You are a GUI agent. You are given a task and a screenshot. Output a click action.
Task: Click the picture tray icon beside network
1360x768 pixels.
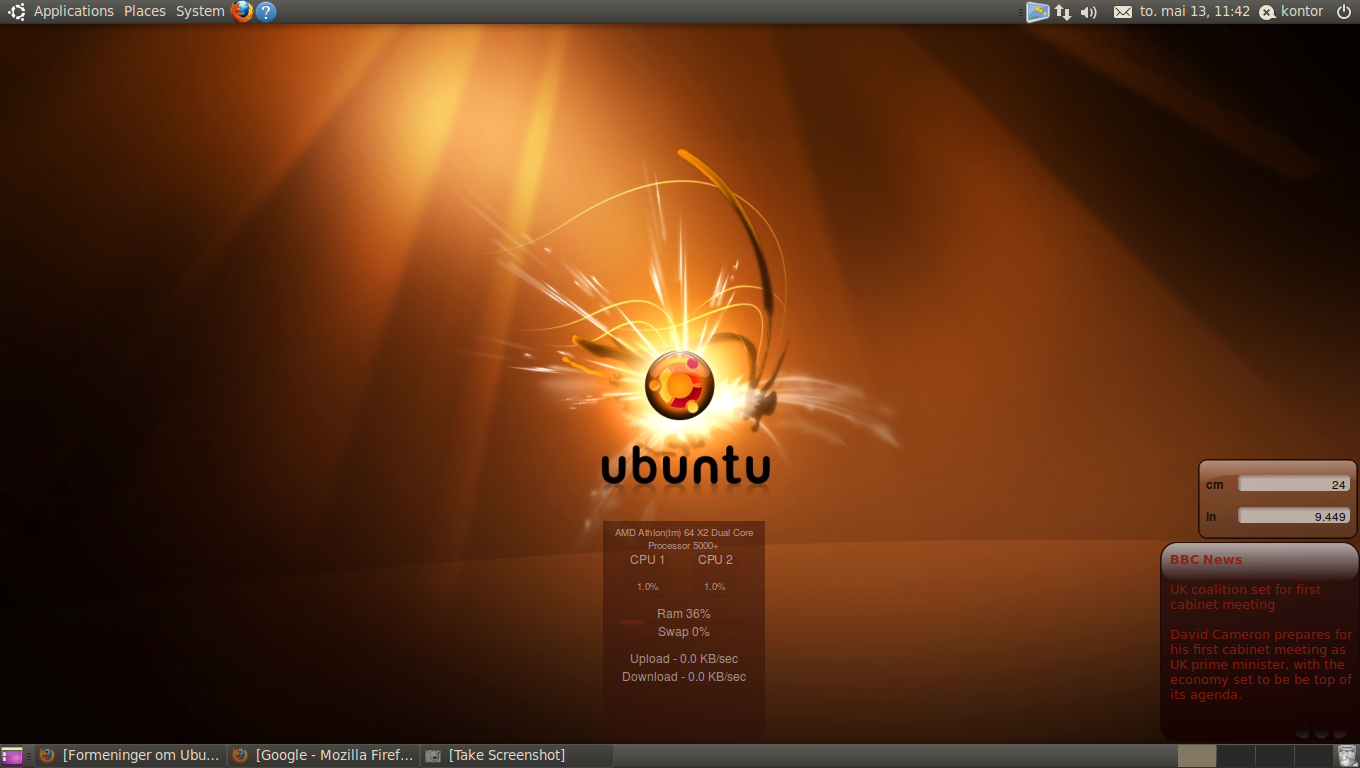point(1038,12)
